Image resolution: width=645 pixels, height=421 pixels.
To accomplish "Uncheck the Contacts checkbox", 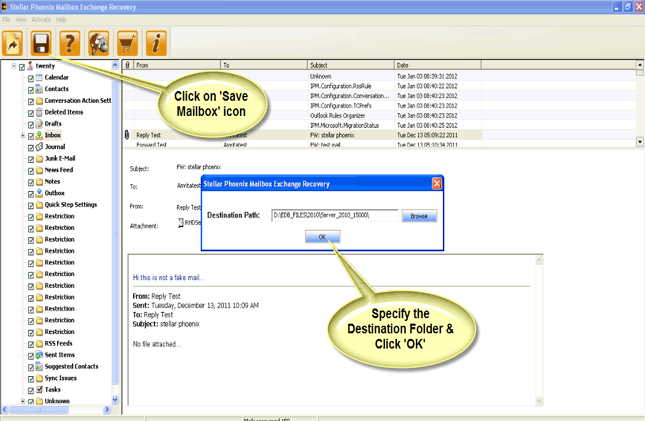I will coord(31,89).
